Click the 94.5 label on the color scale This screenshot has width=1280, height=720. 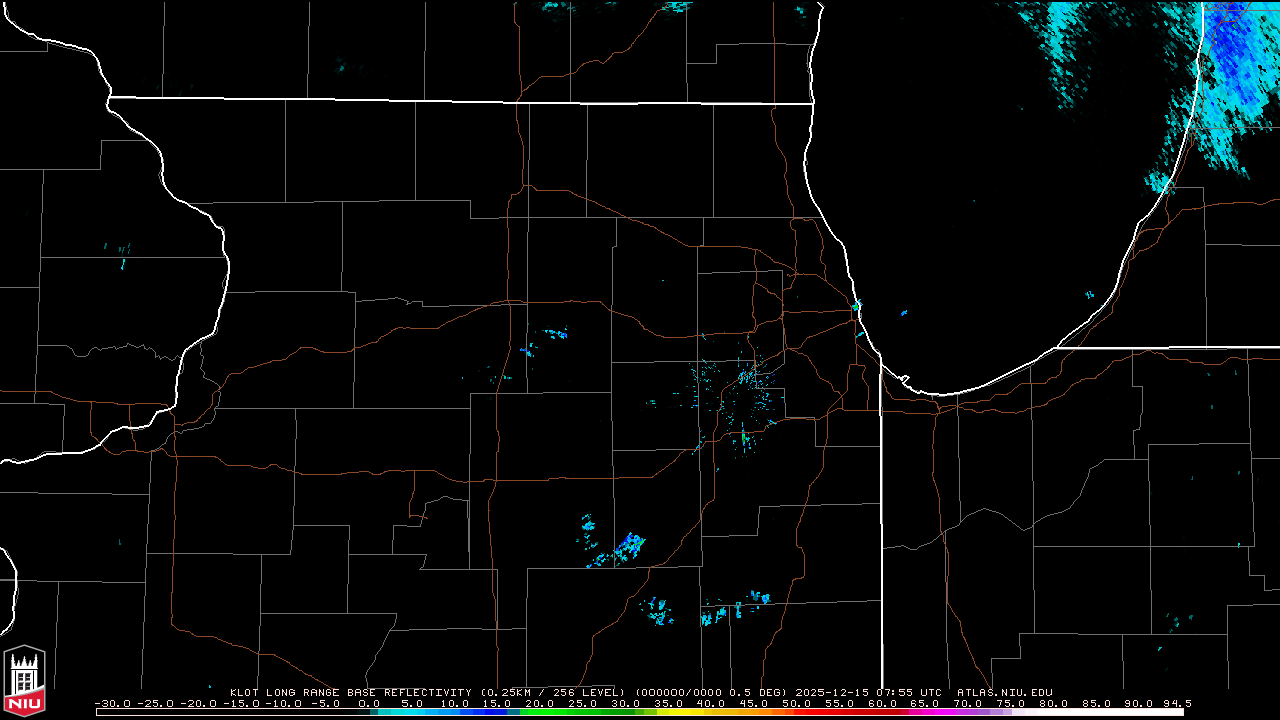tap(1174, 703)
